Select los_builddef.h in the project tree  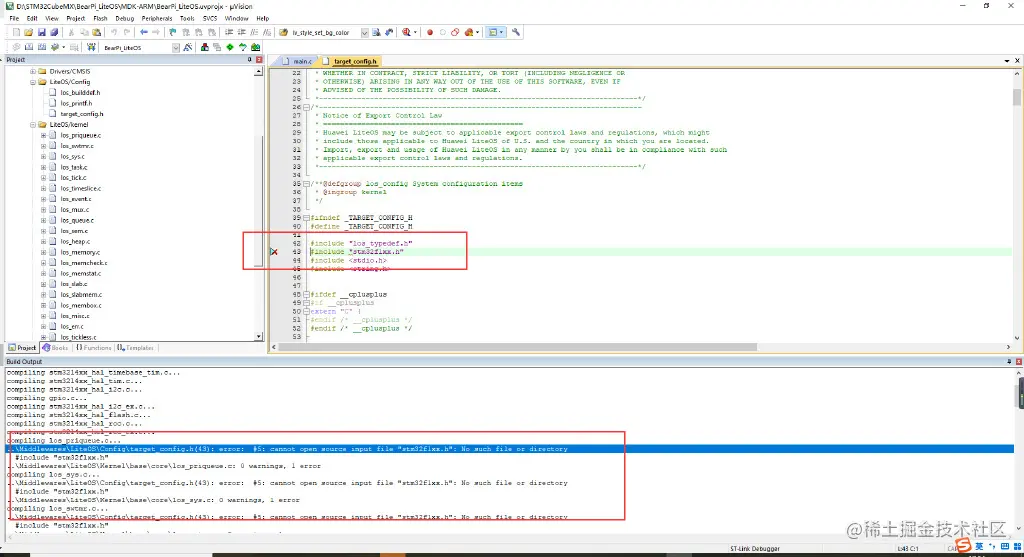80,93
